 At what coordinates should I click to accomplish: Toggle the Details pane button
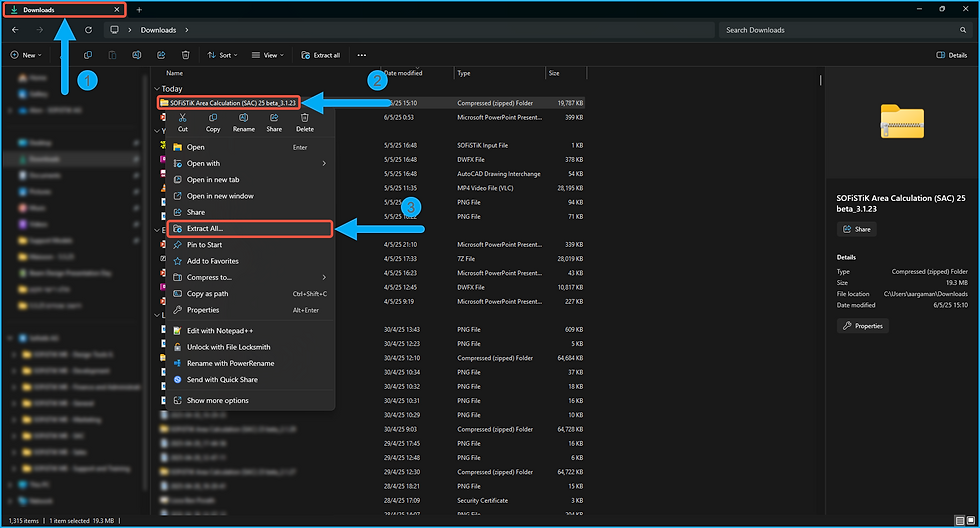click(x=951, y=55)
